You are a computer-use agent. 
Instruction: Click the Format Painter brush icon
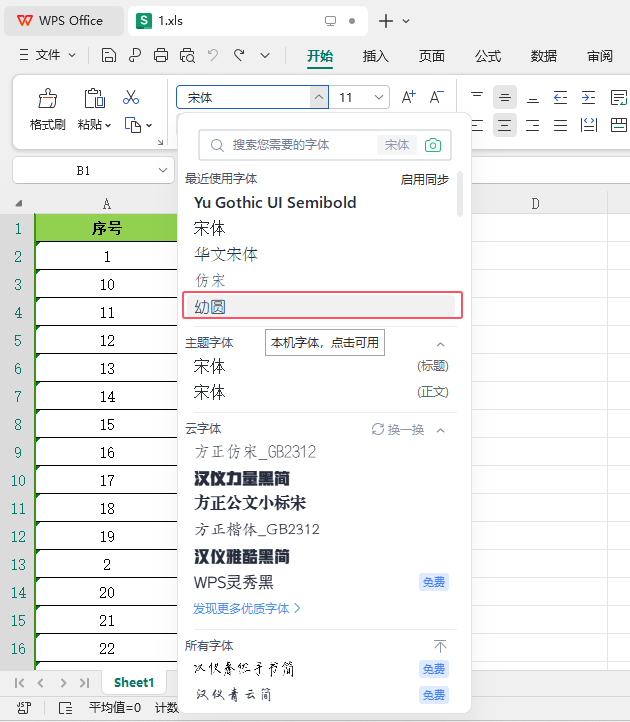tap(47, 98)
